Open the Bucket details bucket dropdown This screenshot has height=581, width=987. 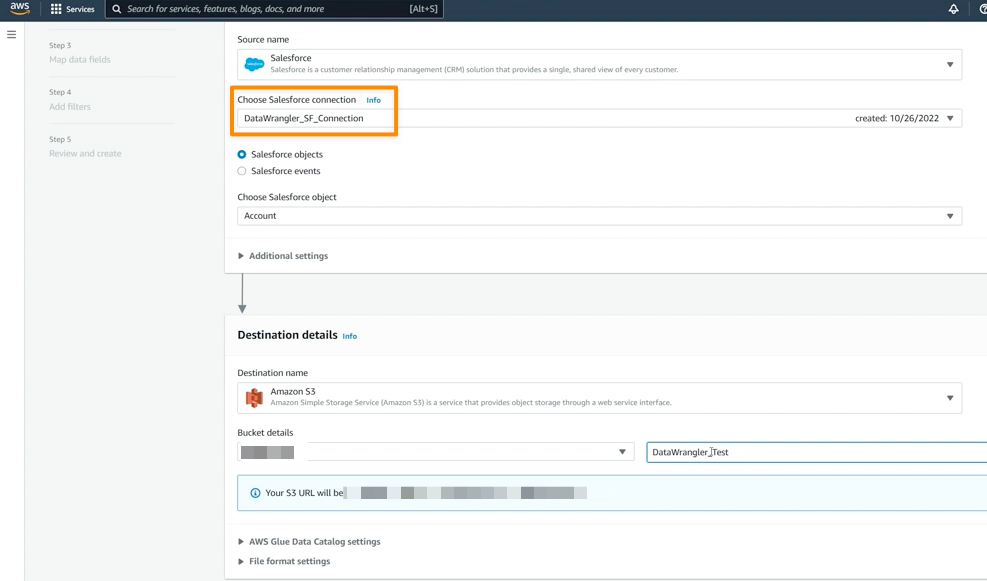[x=436, y=452]
